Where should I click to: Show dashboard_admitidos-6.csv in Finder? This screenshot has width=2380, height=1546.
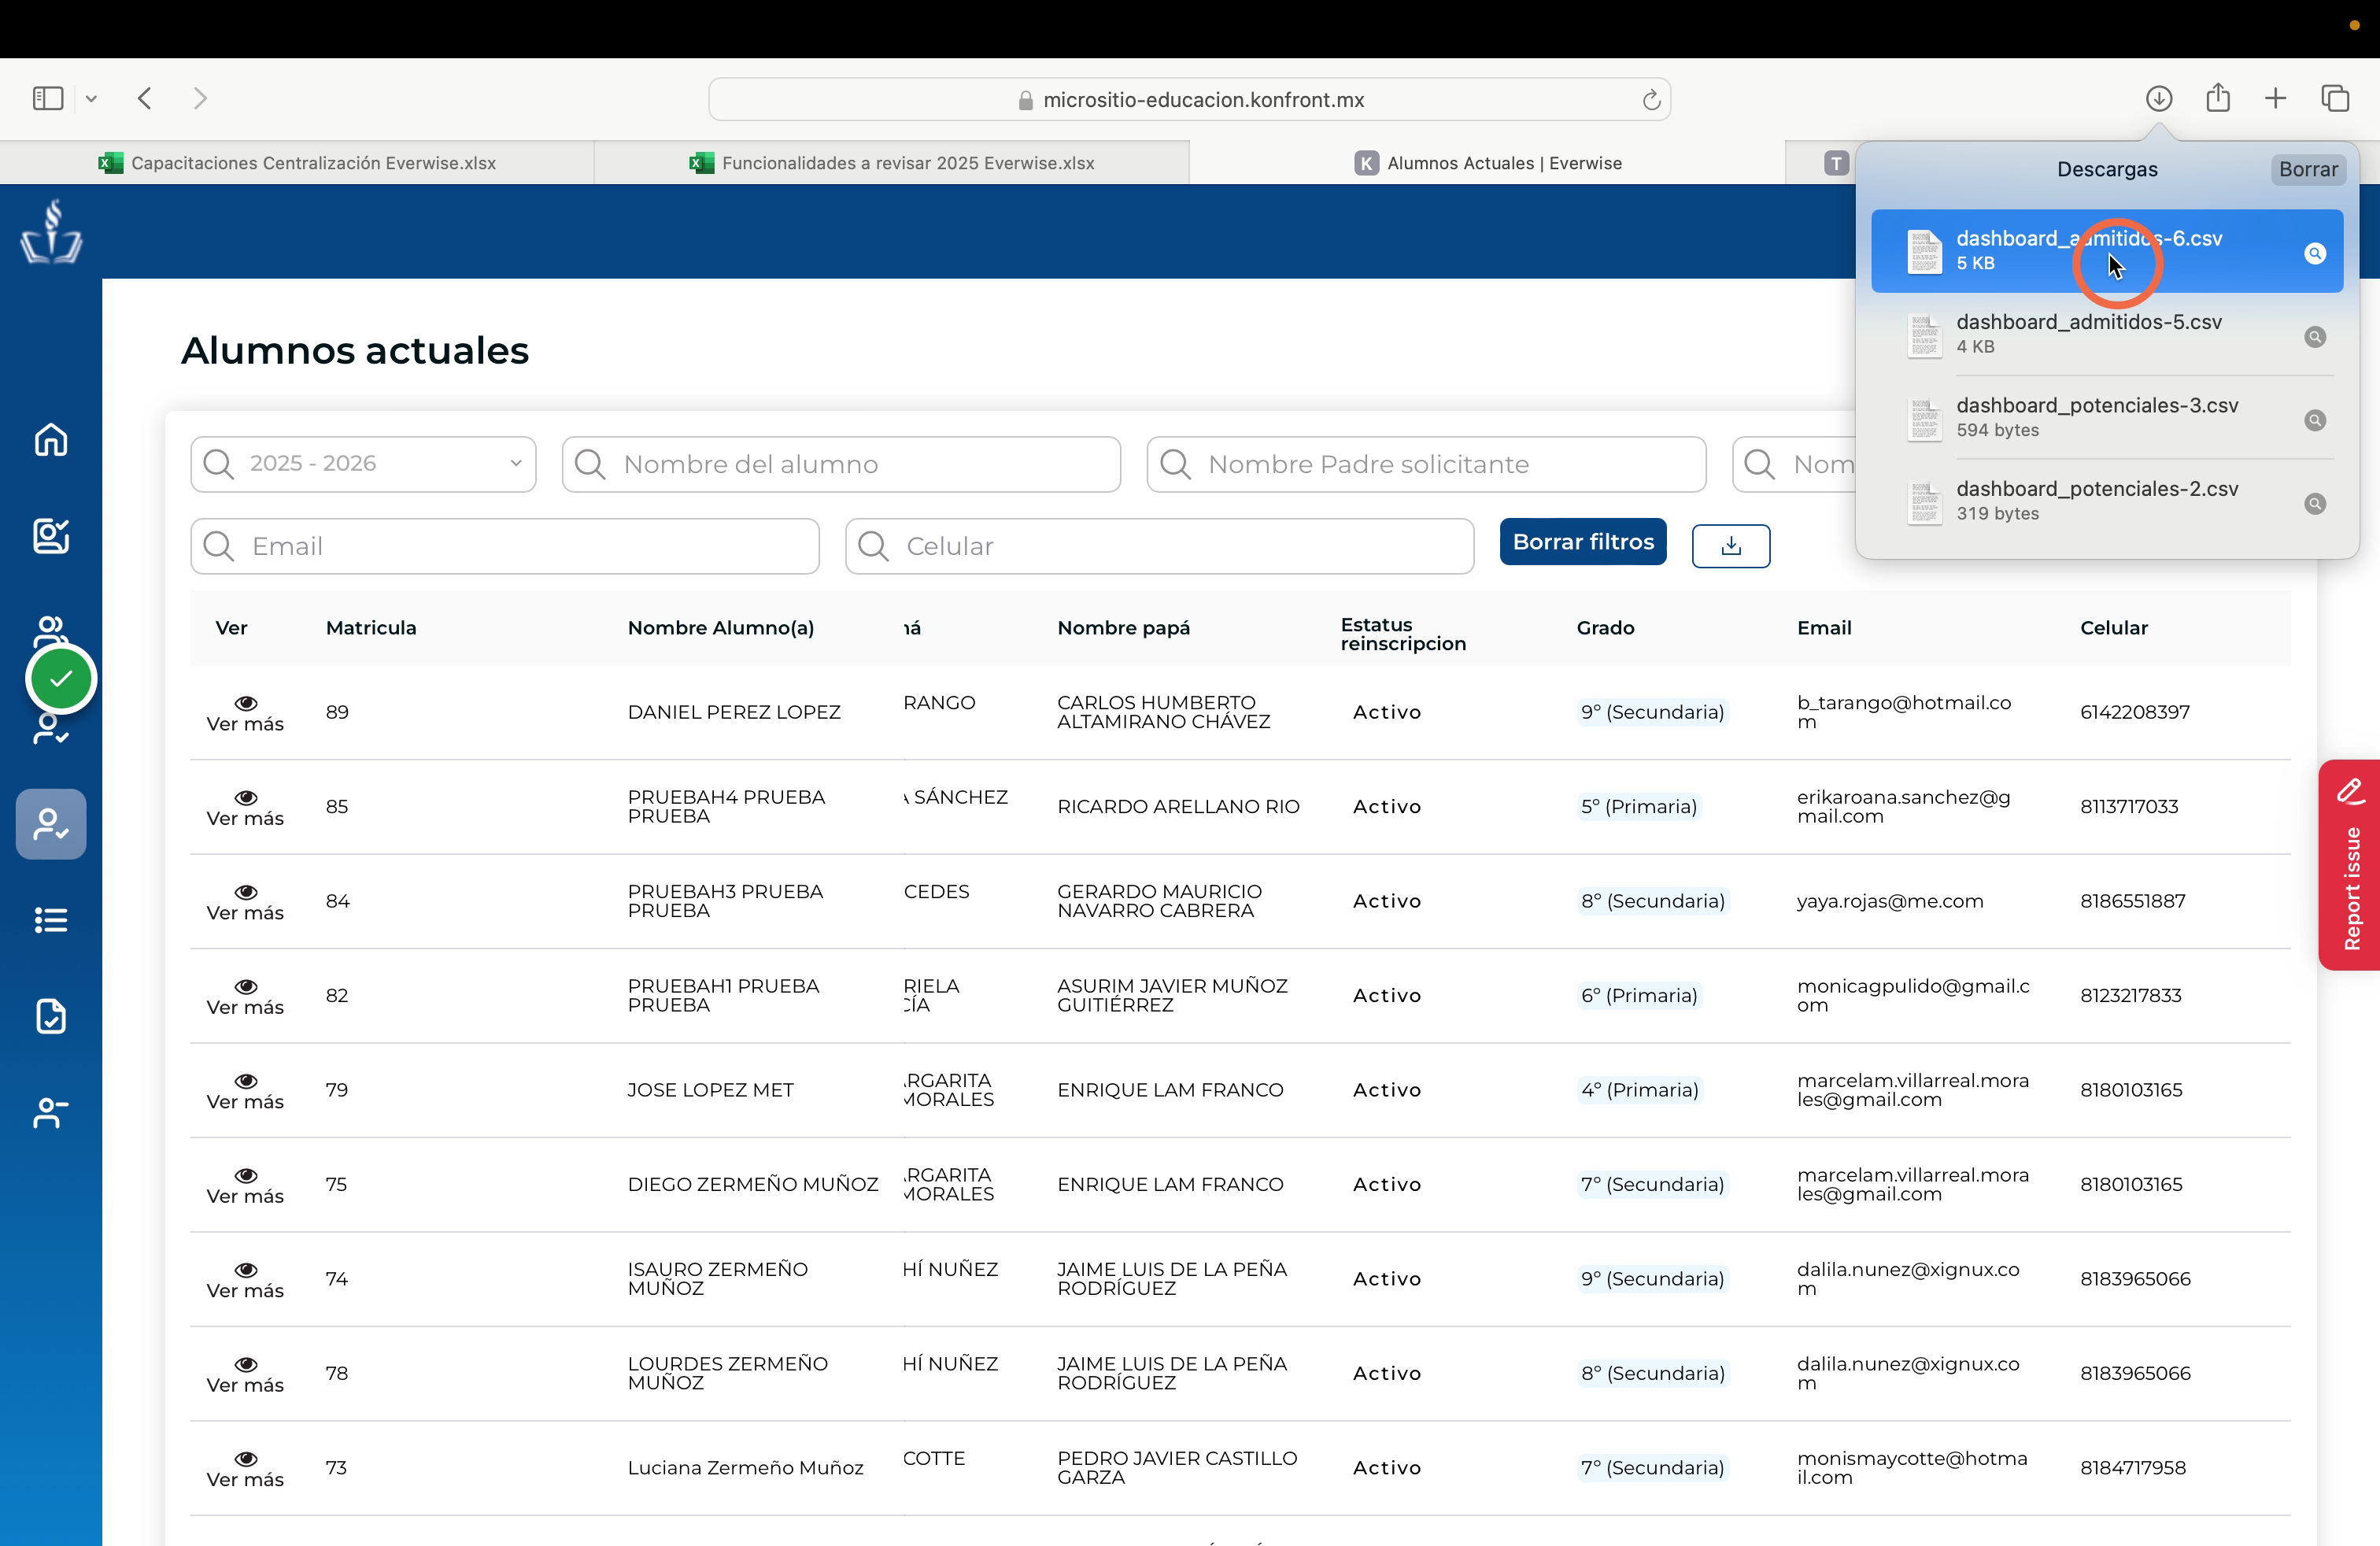pyautogui.click(x=2314, y=253)
